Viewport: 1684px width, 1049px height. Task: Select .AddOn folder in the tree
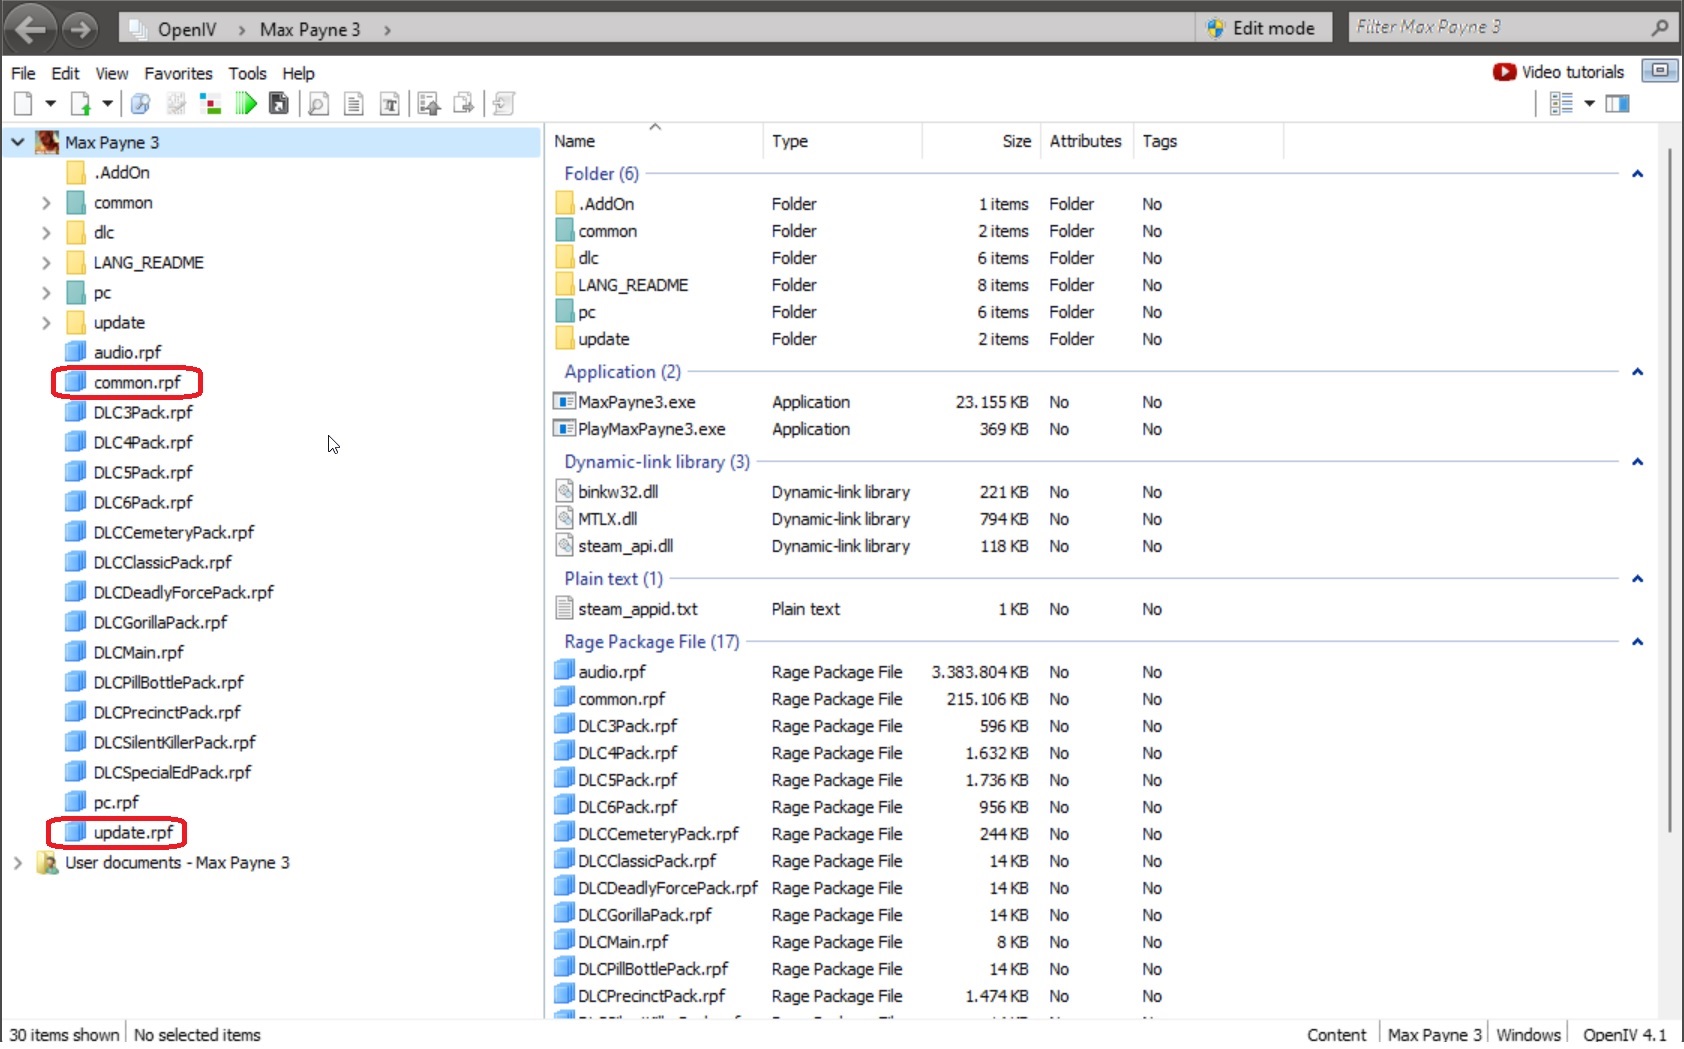121,172
